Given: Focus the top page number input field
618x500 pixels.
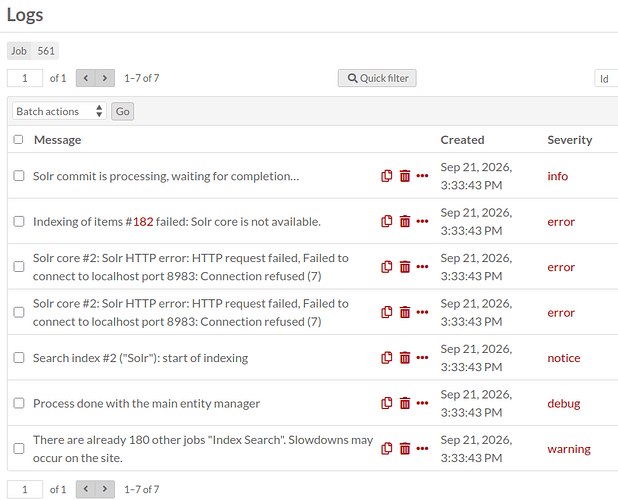Looking at the screenshot, I should pos(25,78).
